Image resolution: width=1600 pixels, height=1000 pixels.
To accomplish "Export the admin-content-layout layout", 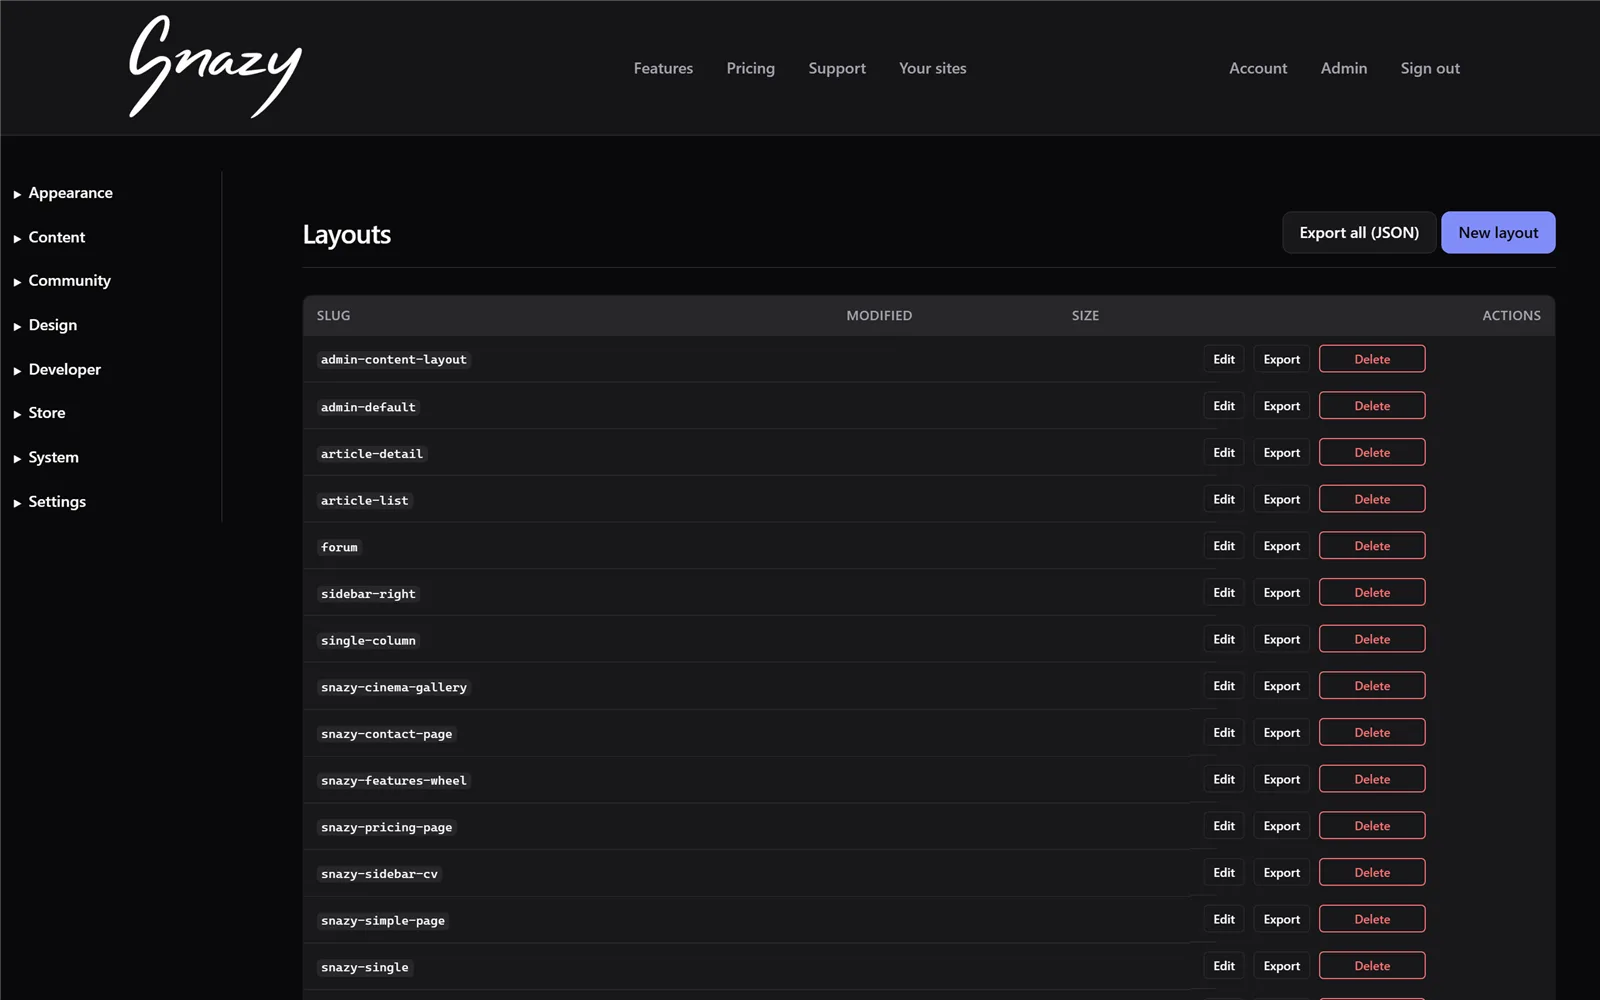I will tap(1281, 359).
